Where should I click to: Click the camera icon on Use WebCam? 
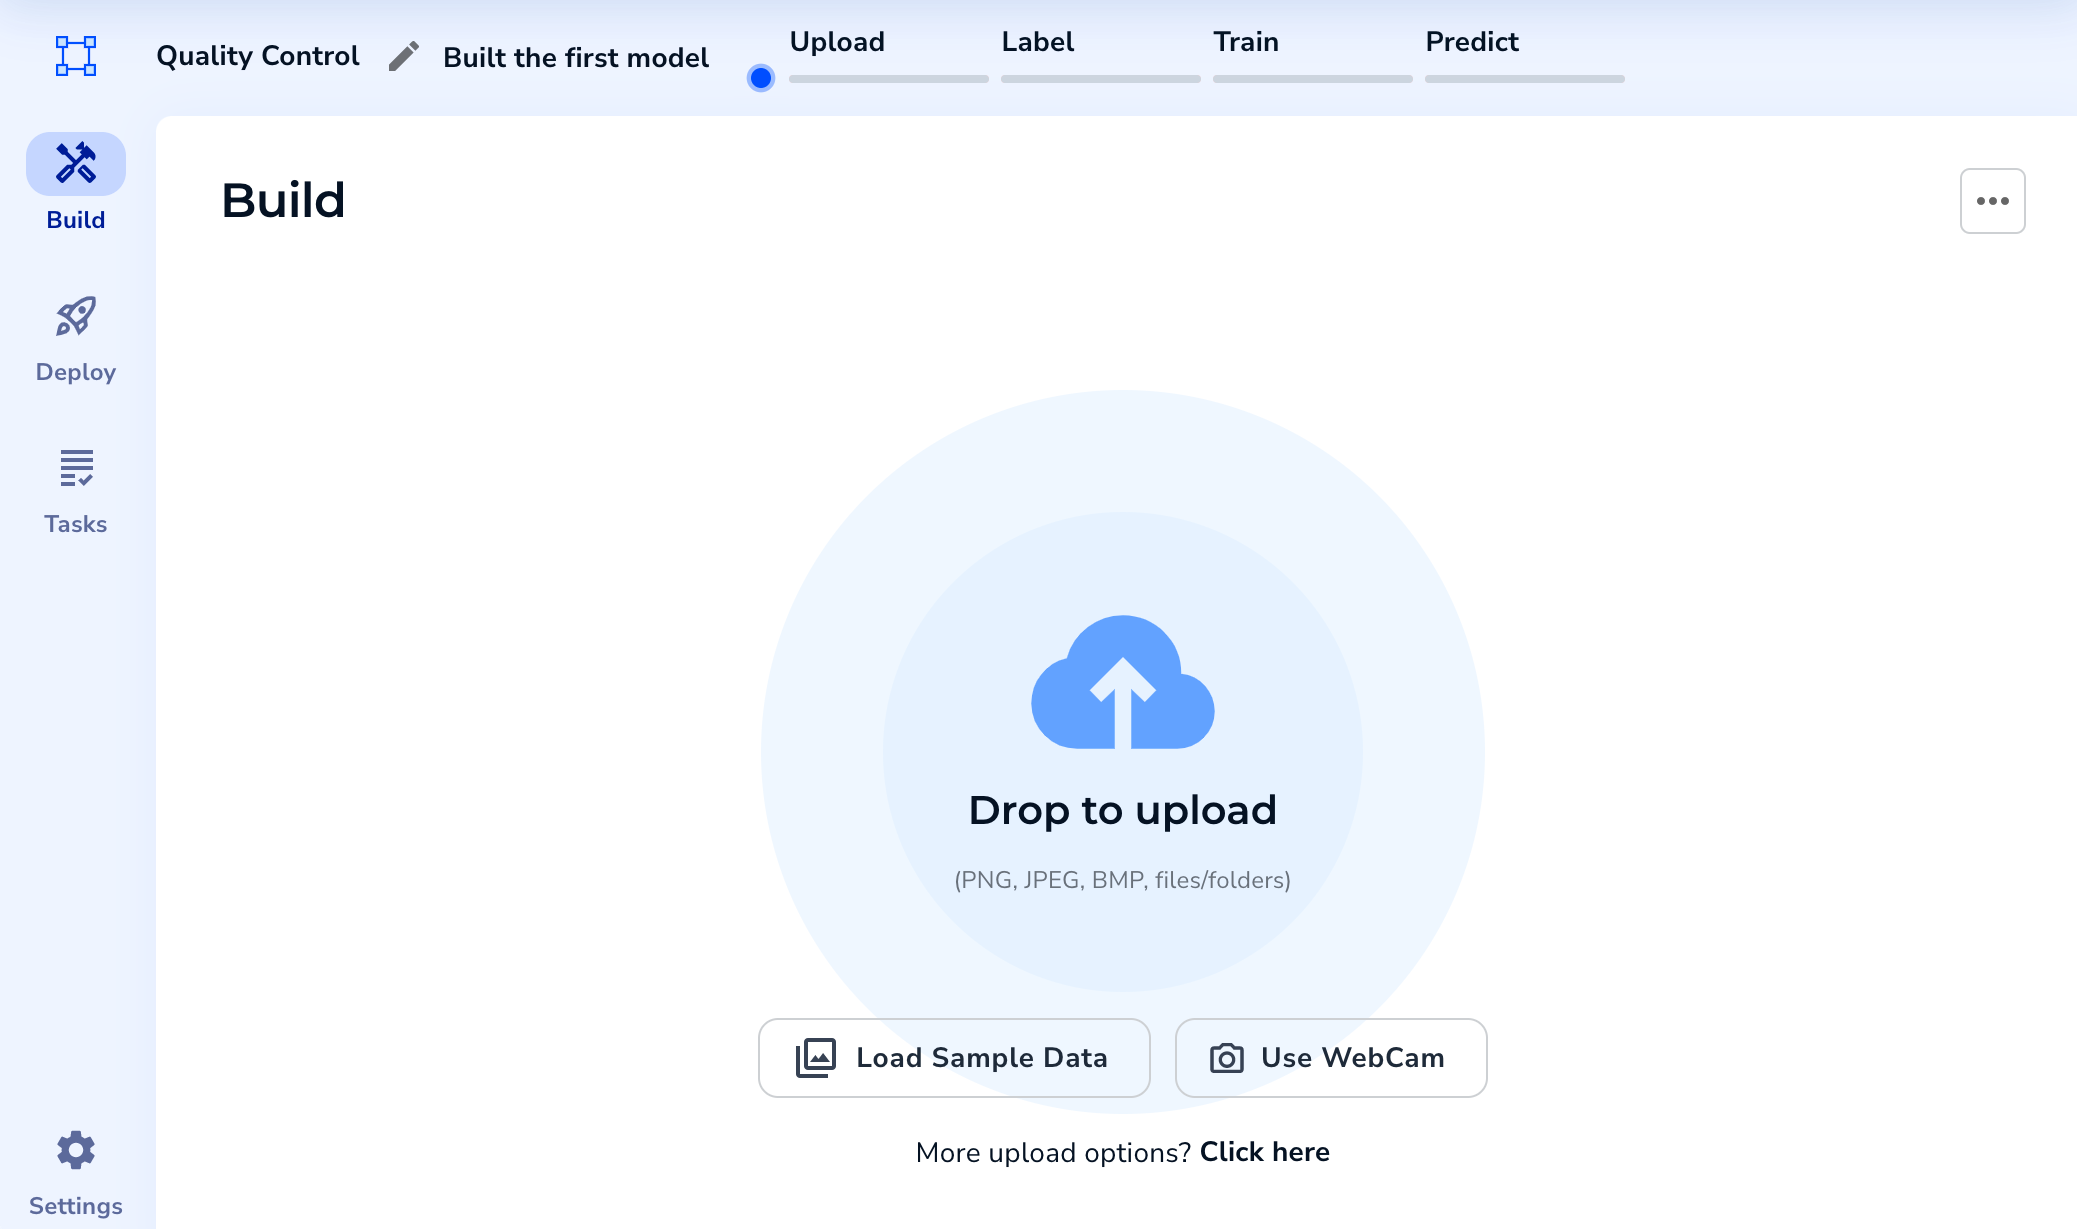(1226, 1058)
